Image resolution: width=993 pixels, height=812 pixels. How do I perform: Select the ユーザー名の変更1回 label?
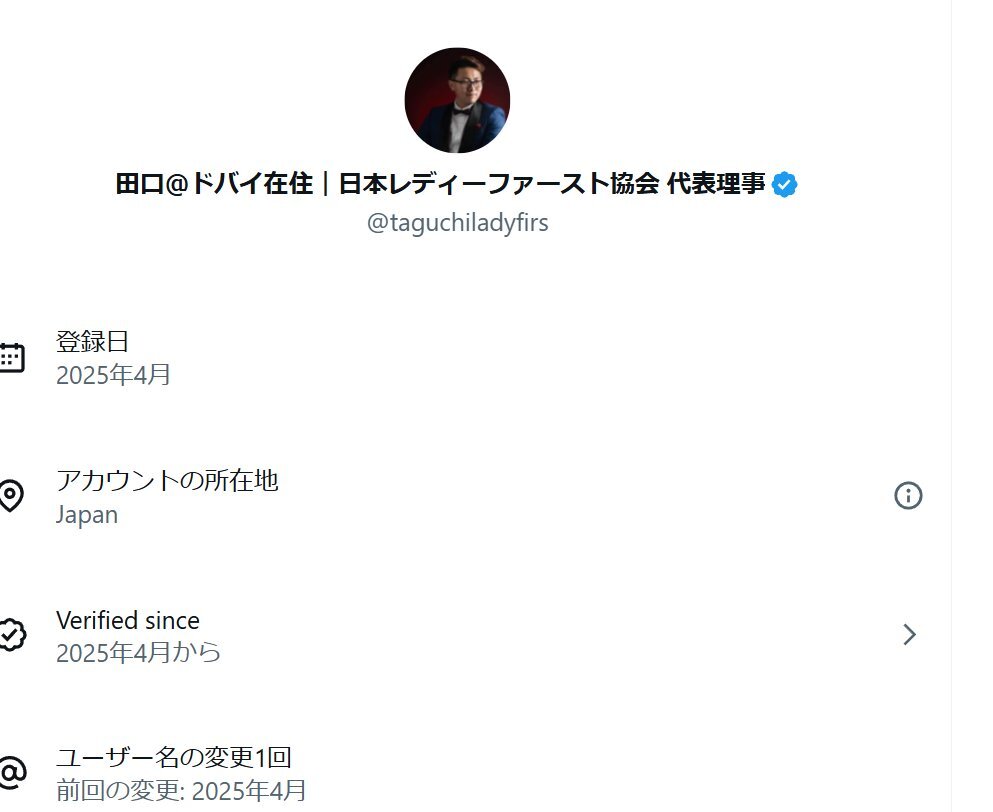(x=173, y=757)
